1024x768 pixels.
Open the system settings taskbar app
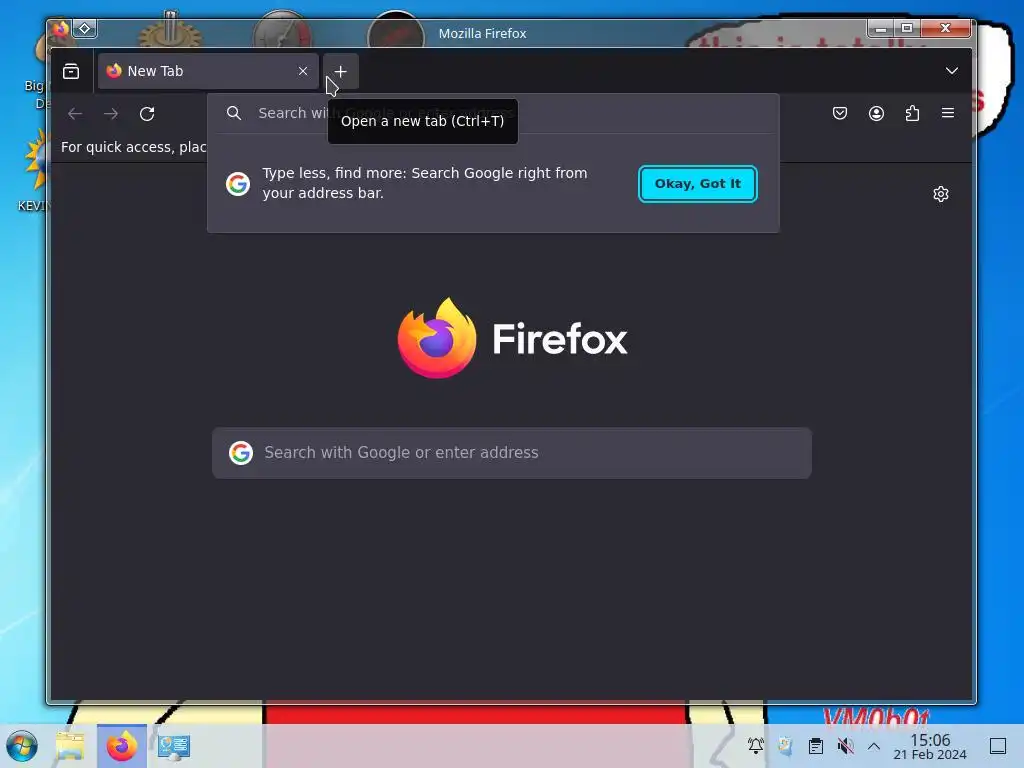[174, 746]
